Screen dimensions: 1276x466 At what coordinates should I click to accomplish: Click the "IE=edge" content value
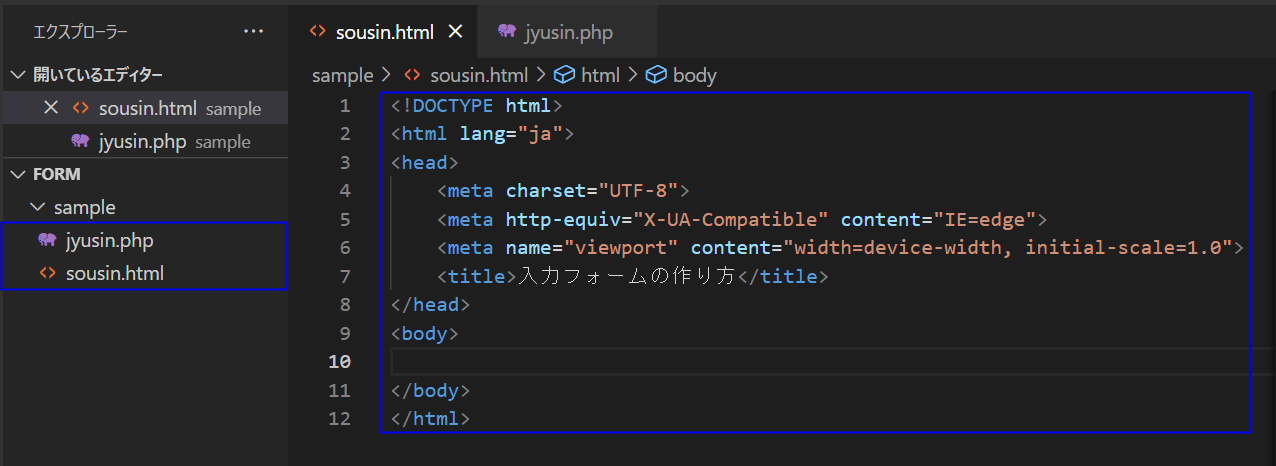[985, 219]
